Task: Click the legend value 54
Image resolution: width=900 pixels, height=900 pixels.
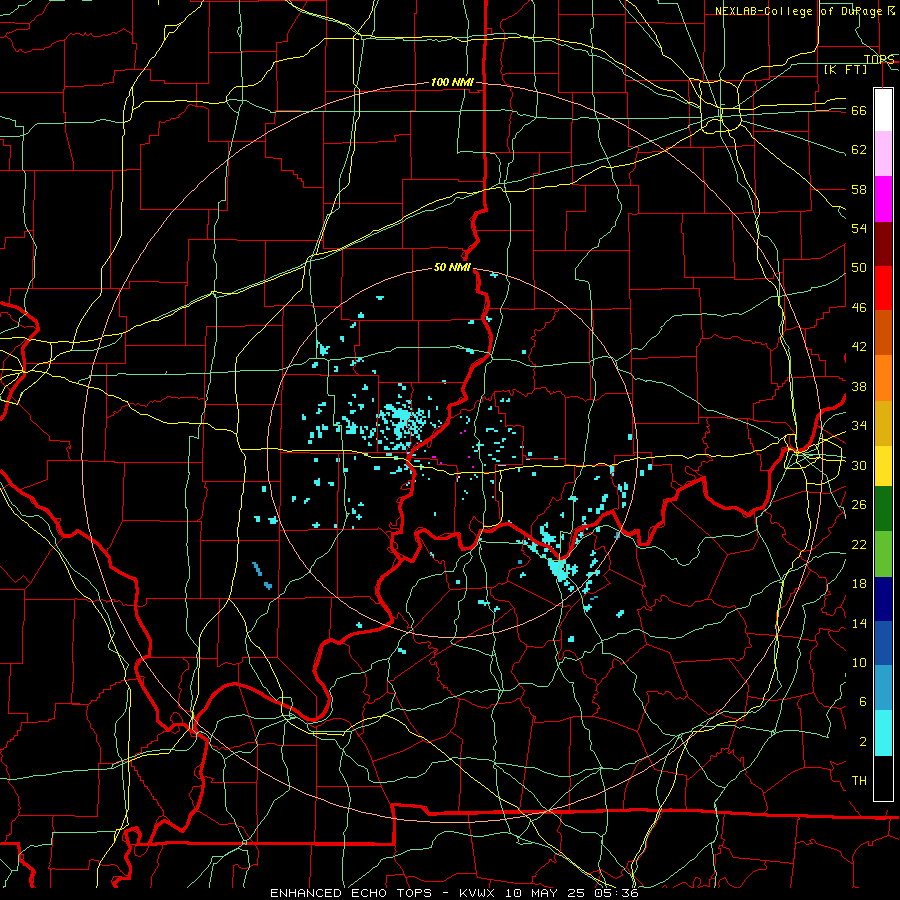Action: pos(859,228)
